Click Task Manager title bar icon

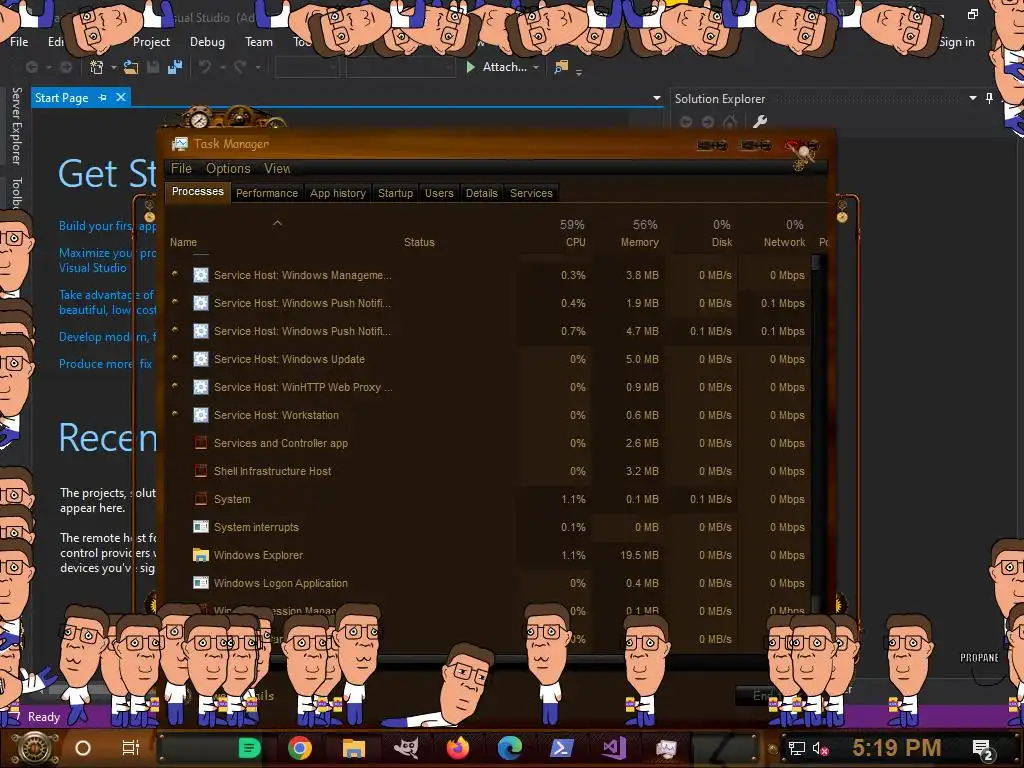[x=180, y=144]
